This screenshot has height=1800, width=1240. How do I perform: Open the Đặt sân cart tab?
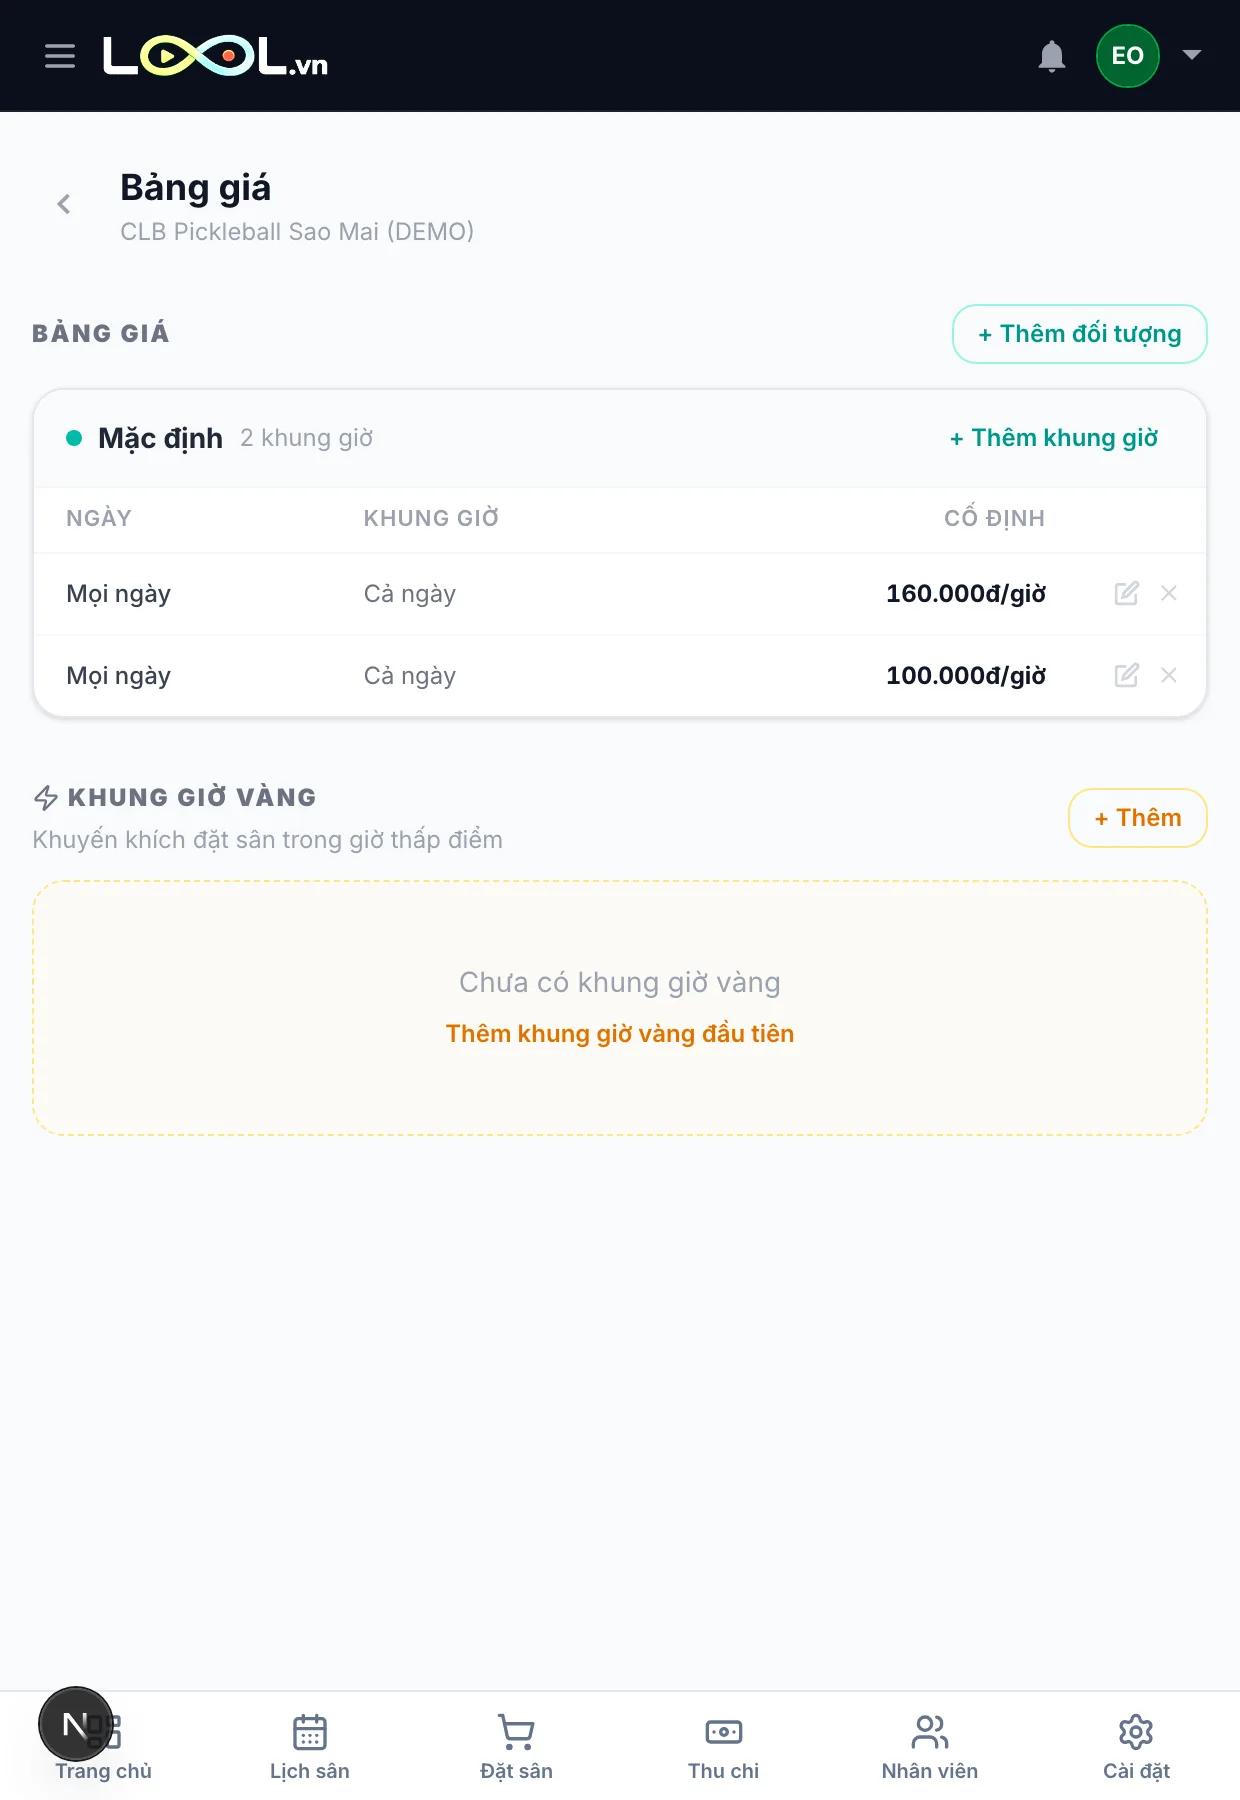[516, 1747]
